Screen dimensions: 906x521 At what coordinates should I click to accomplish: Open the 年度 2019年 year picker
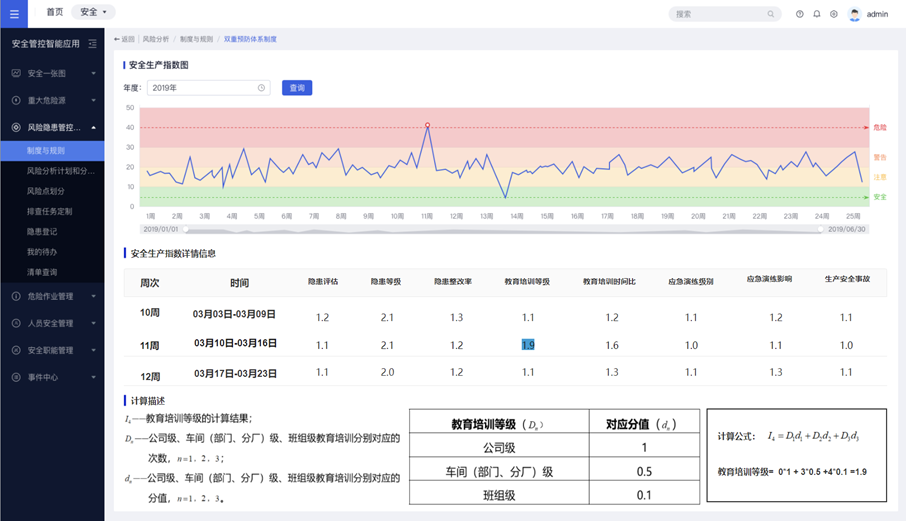tap(208, 88)
